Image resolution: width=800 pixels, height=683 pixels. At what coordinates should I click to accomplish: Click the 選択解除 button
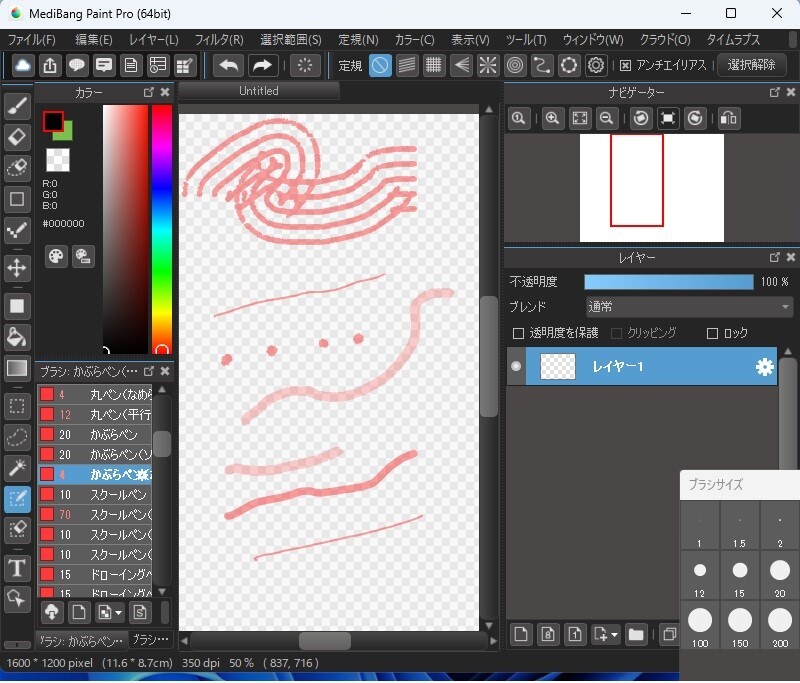pyautogui.click(x=751, y=65)
